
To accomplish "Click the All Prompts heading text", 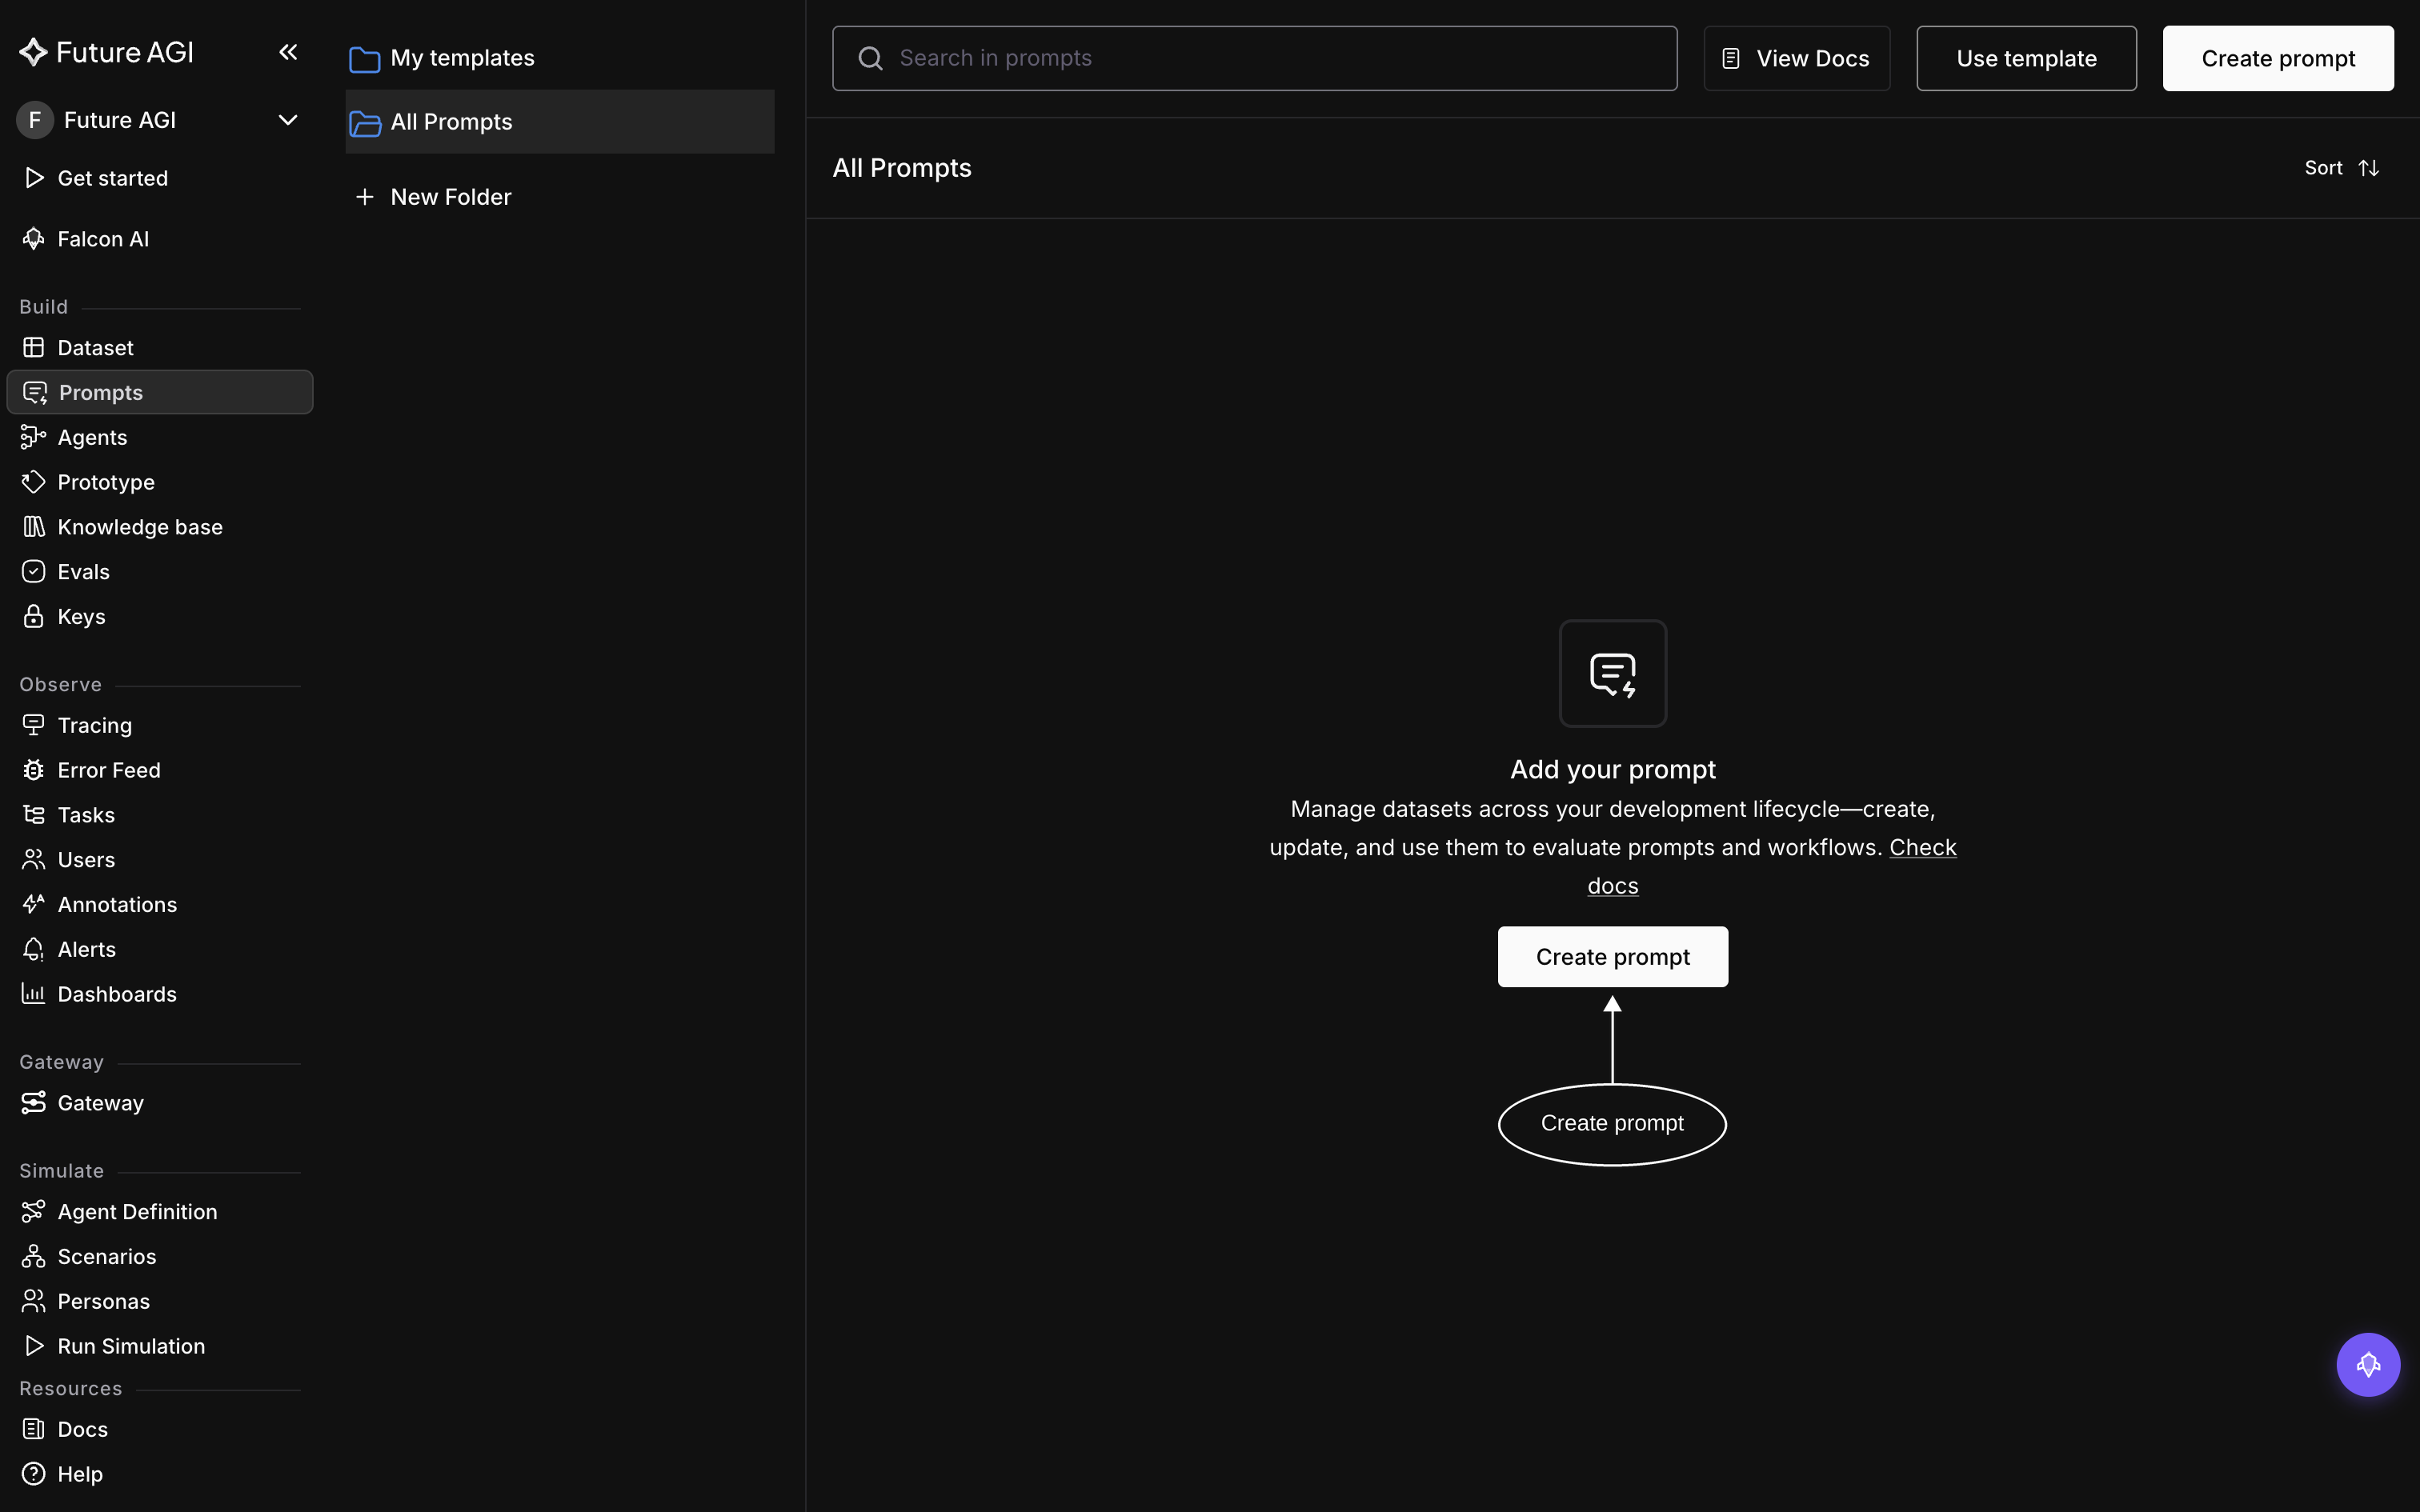I will tap(902, 168).
